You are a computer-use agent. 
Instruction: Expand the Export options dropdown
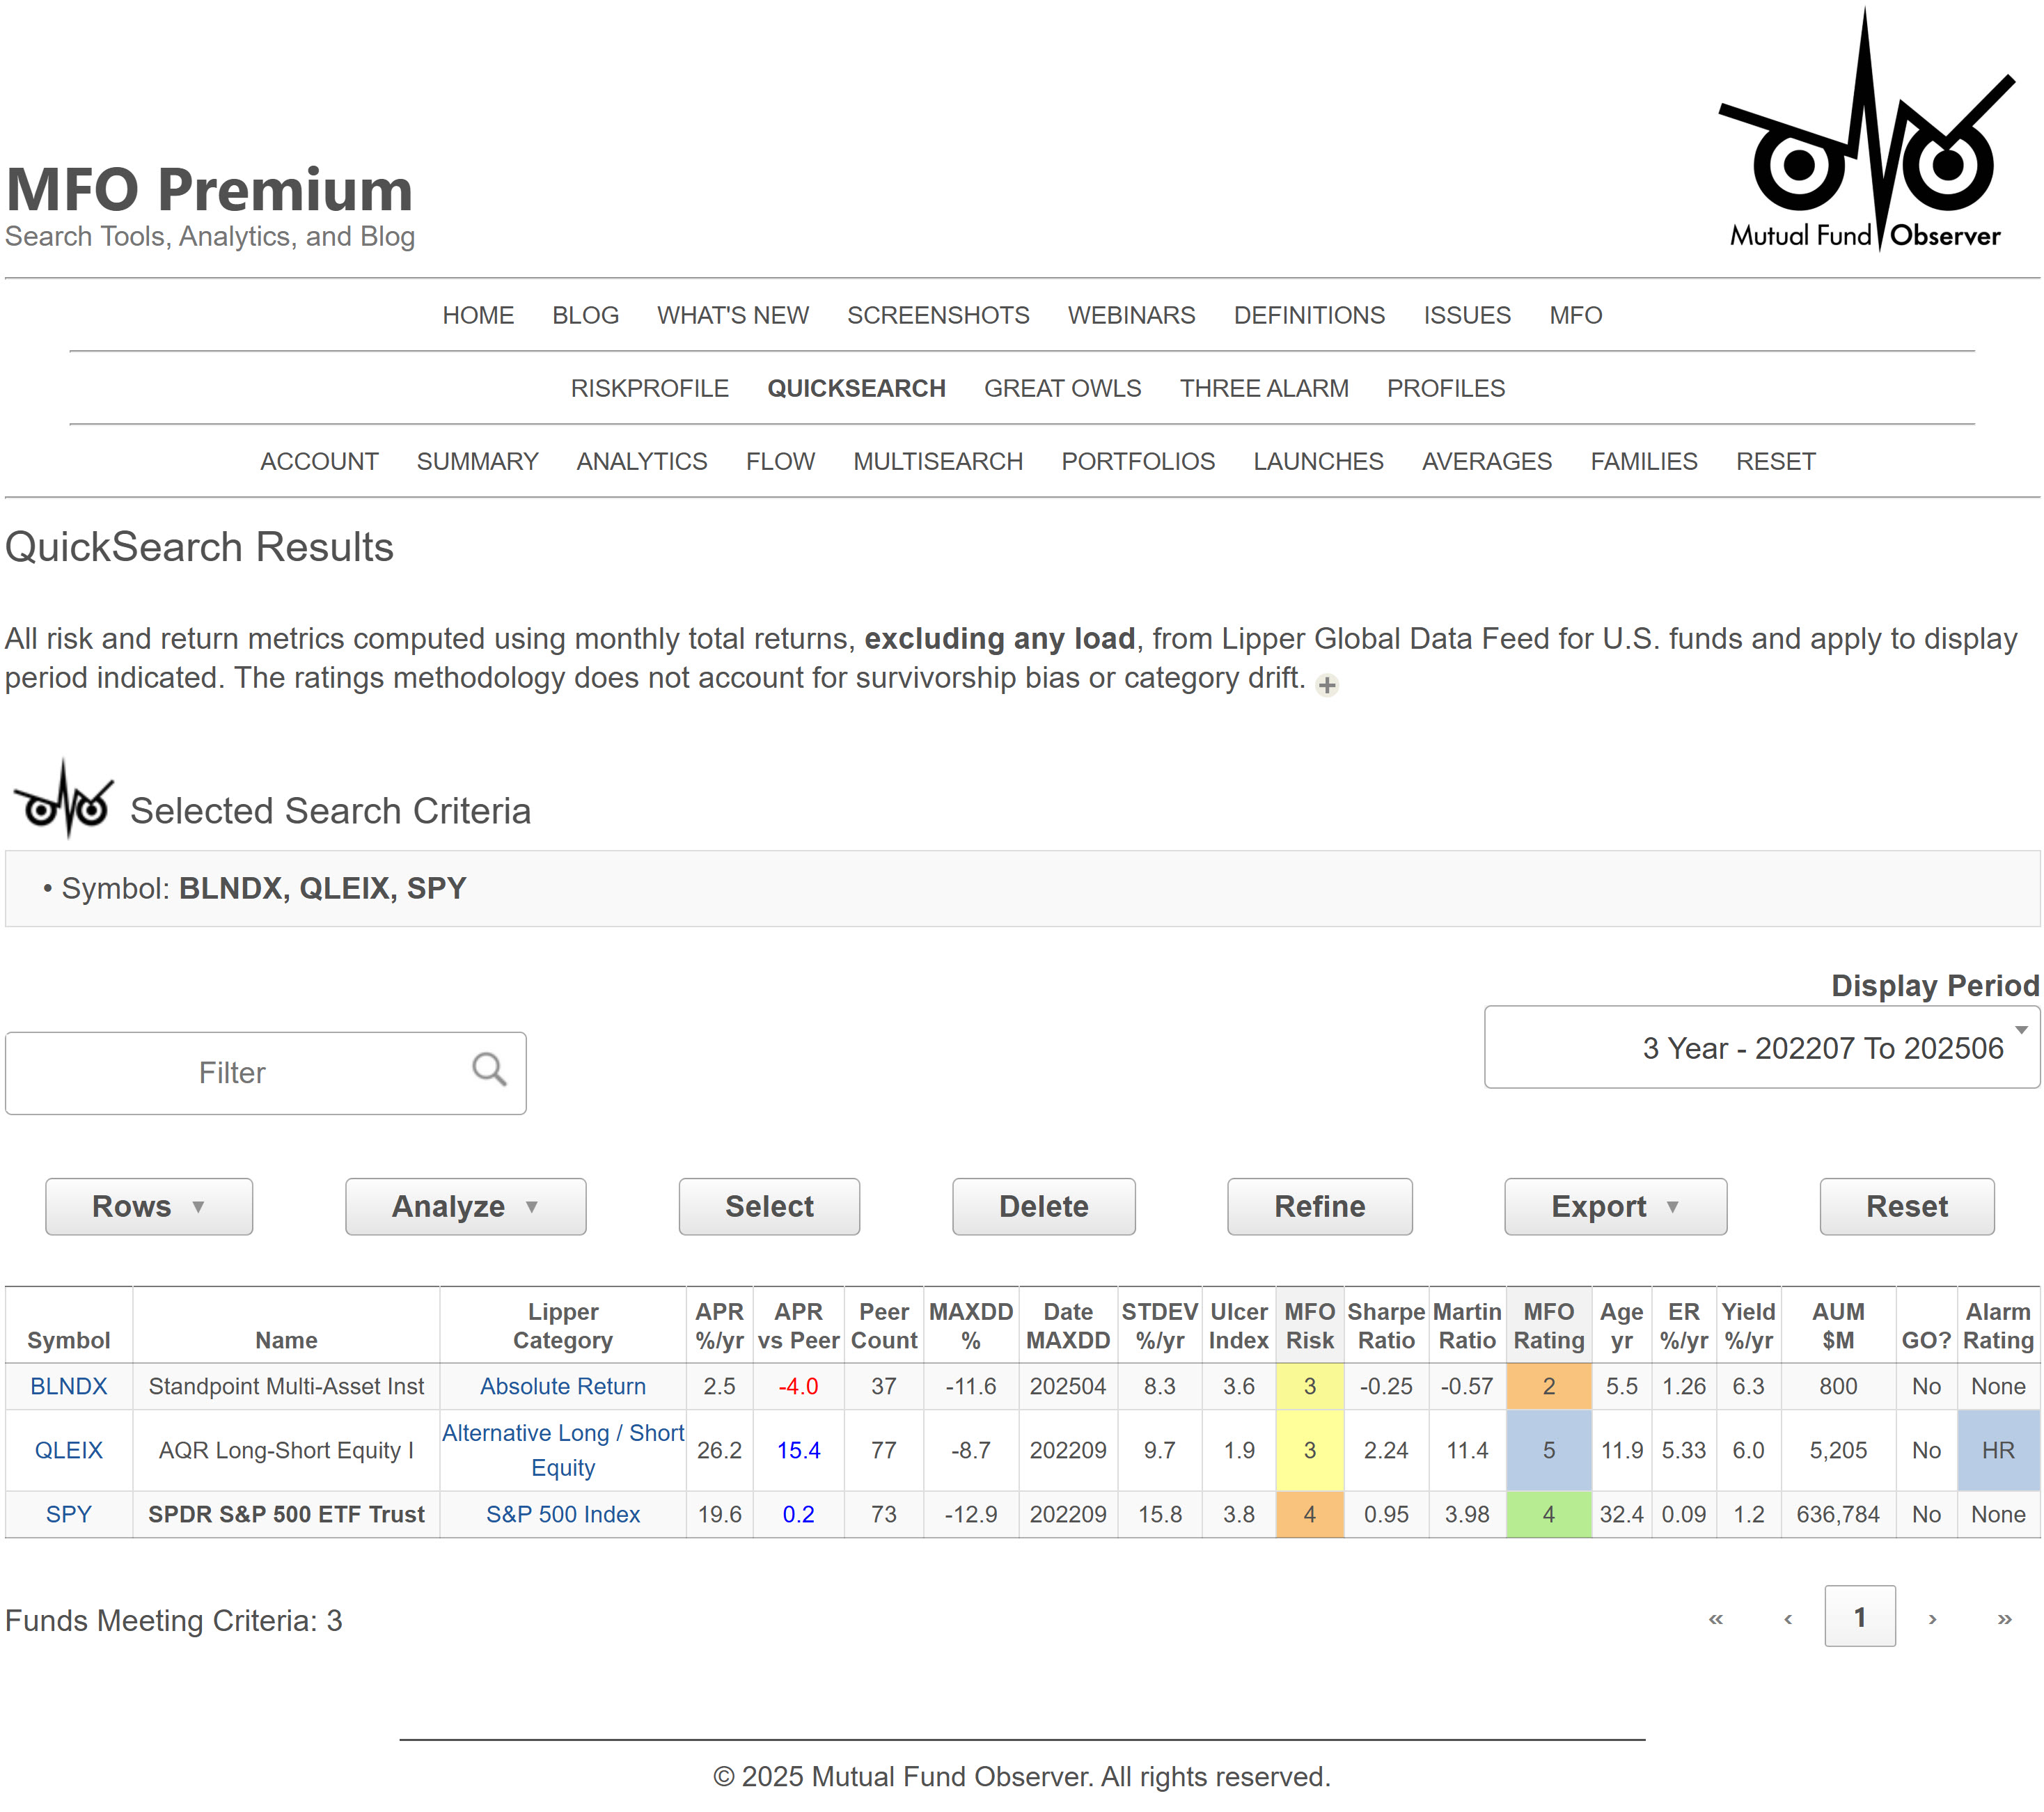point(1614,1206)
